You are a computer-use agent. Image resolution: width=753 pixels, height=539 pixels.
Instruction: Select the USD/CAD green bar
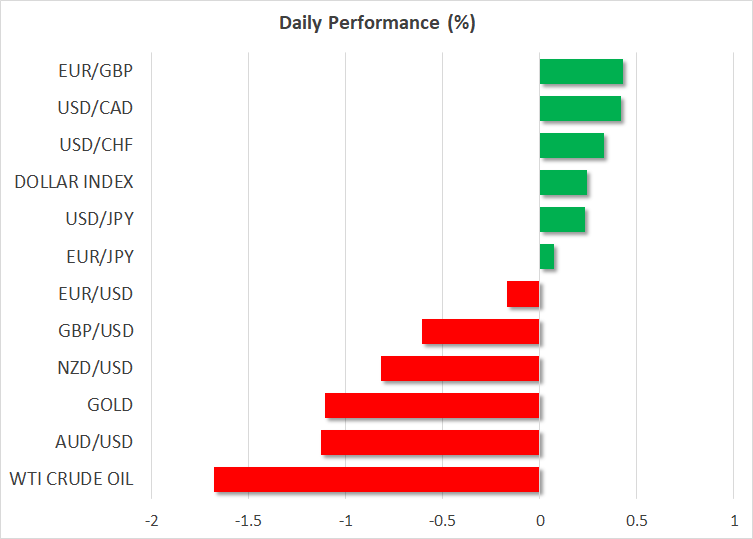(580, 109)
